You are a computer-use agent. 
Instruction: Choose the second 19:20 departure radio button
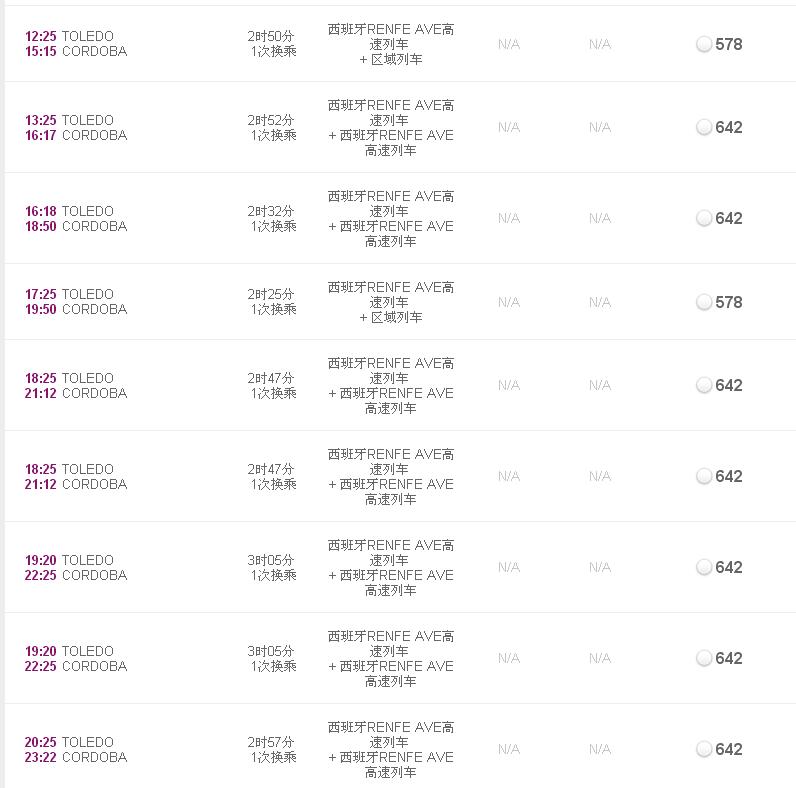(x=704, y=658)
